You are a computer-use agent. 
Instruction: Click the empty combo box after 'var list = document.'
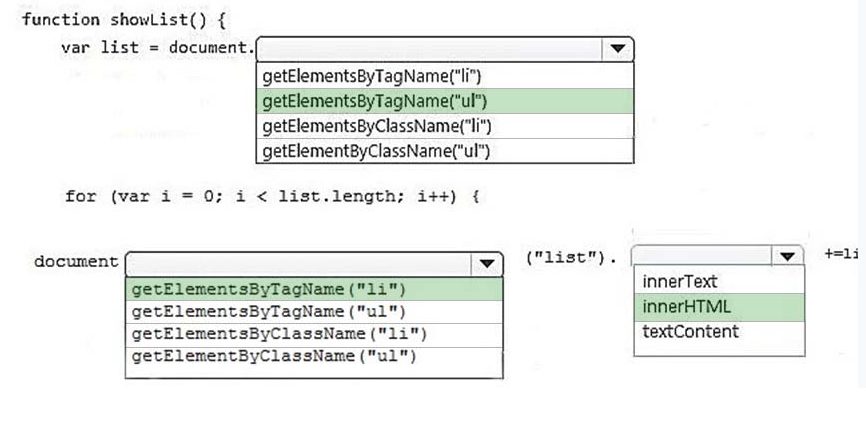point(430,48)
